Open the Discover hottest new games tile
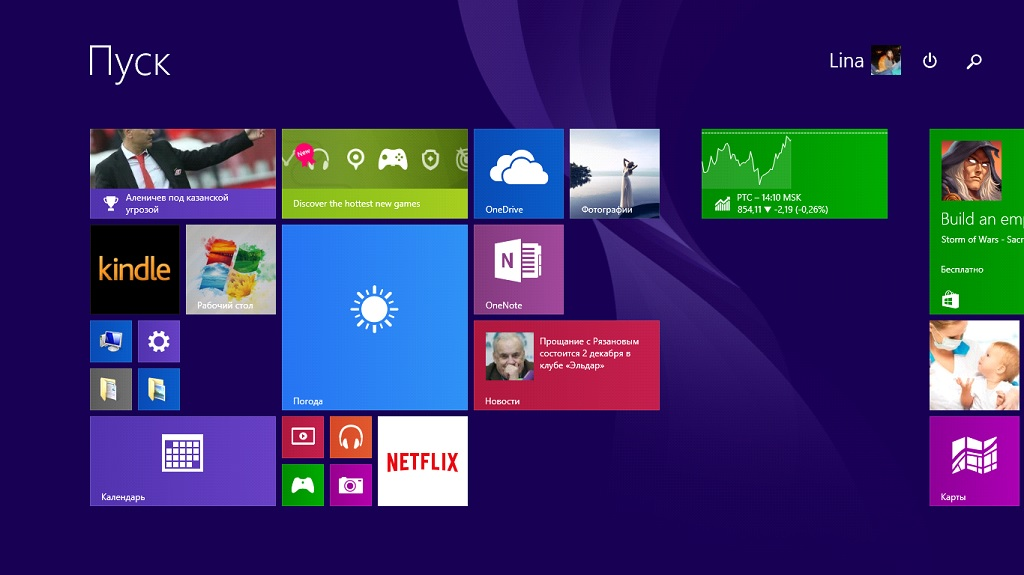The height and width of the screenshot is (575, 1024). point(375,174)
